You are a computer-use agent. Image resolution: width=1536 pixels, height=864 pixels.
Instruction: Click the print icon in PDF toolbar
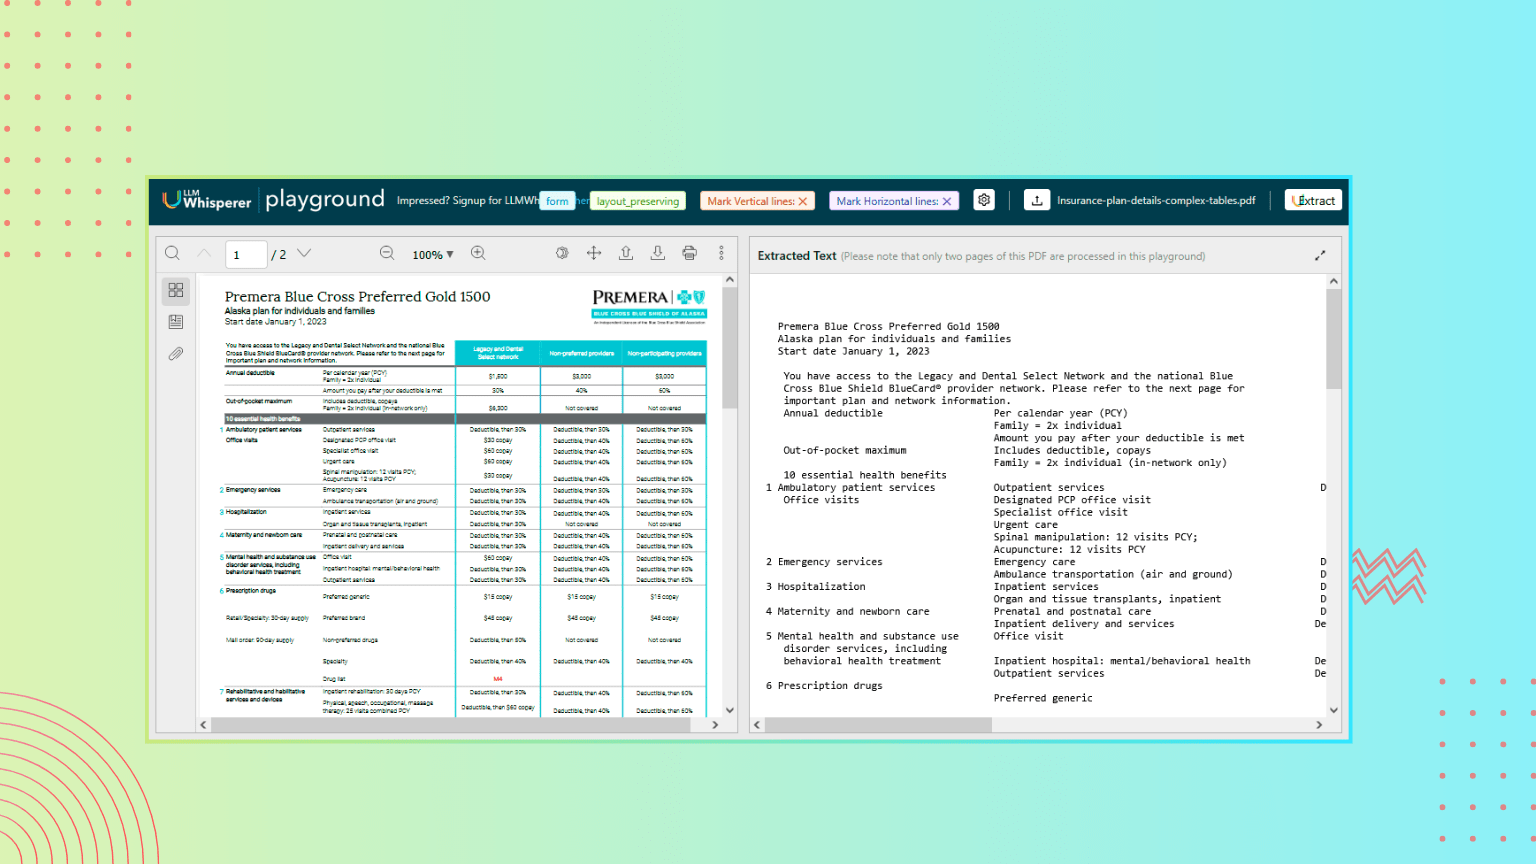[689, 254]
